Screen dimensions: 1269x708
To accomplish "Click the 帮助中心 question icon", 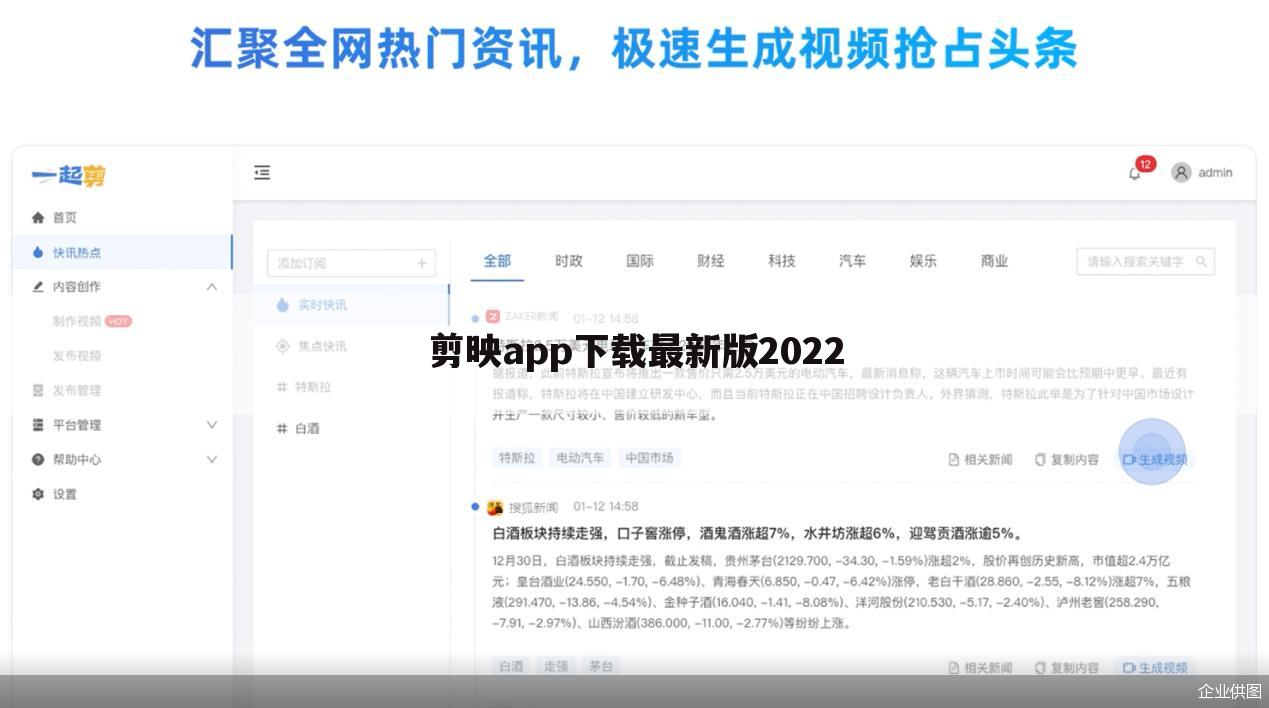I will tap(38, 459).
